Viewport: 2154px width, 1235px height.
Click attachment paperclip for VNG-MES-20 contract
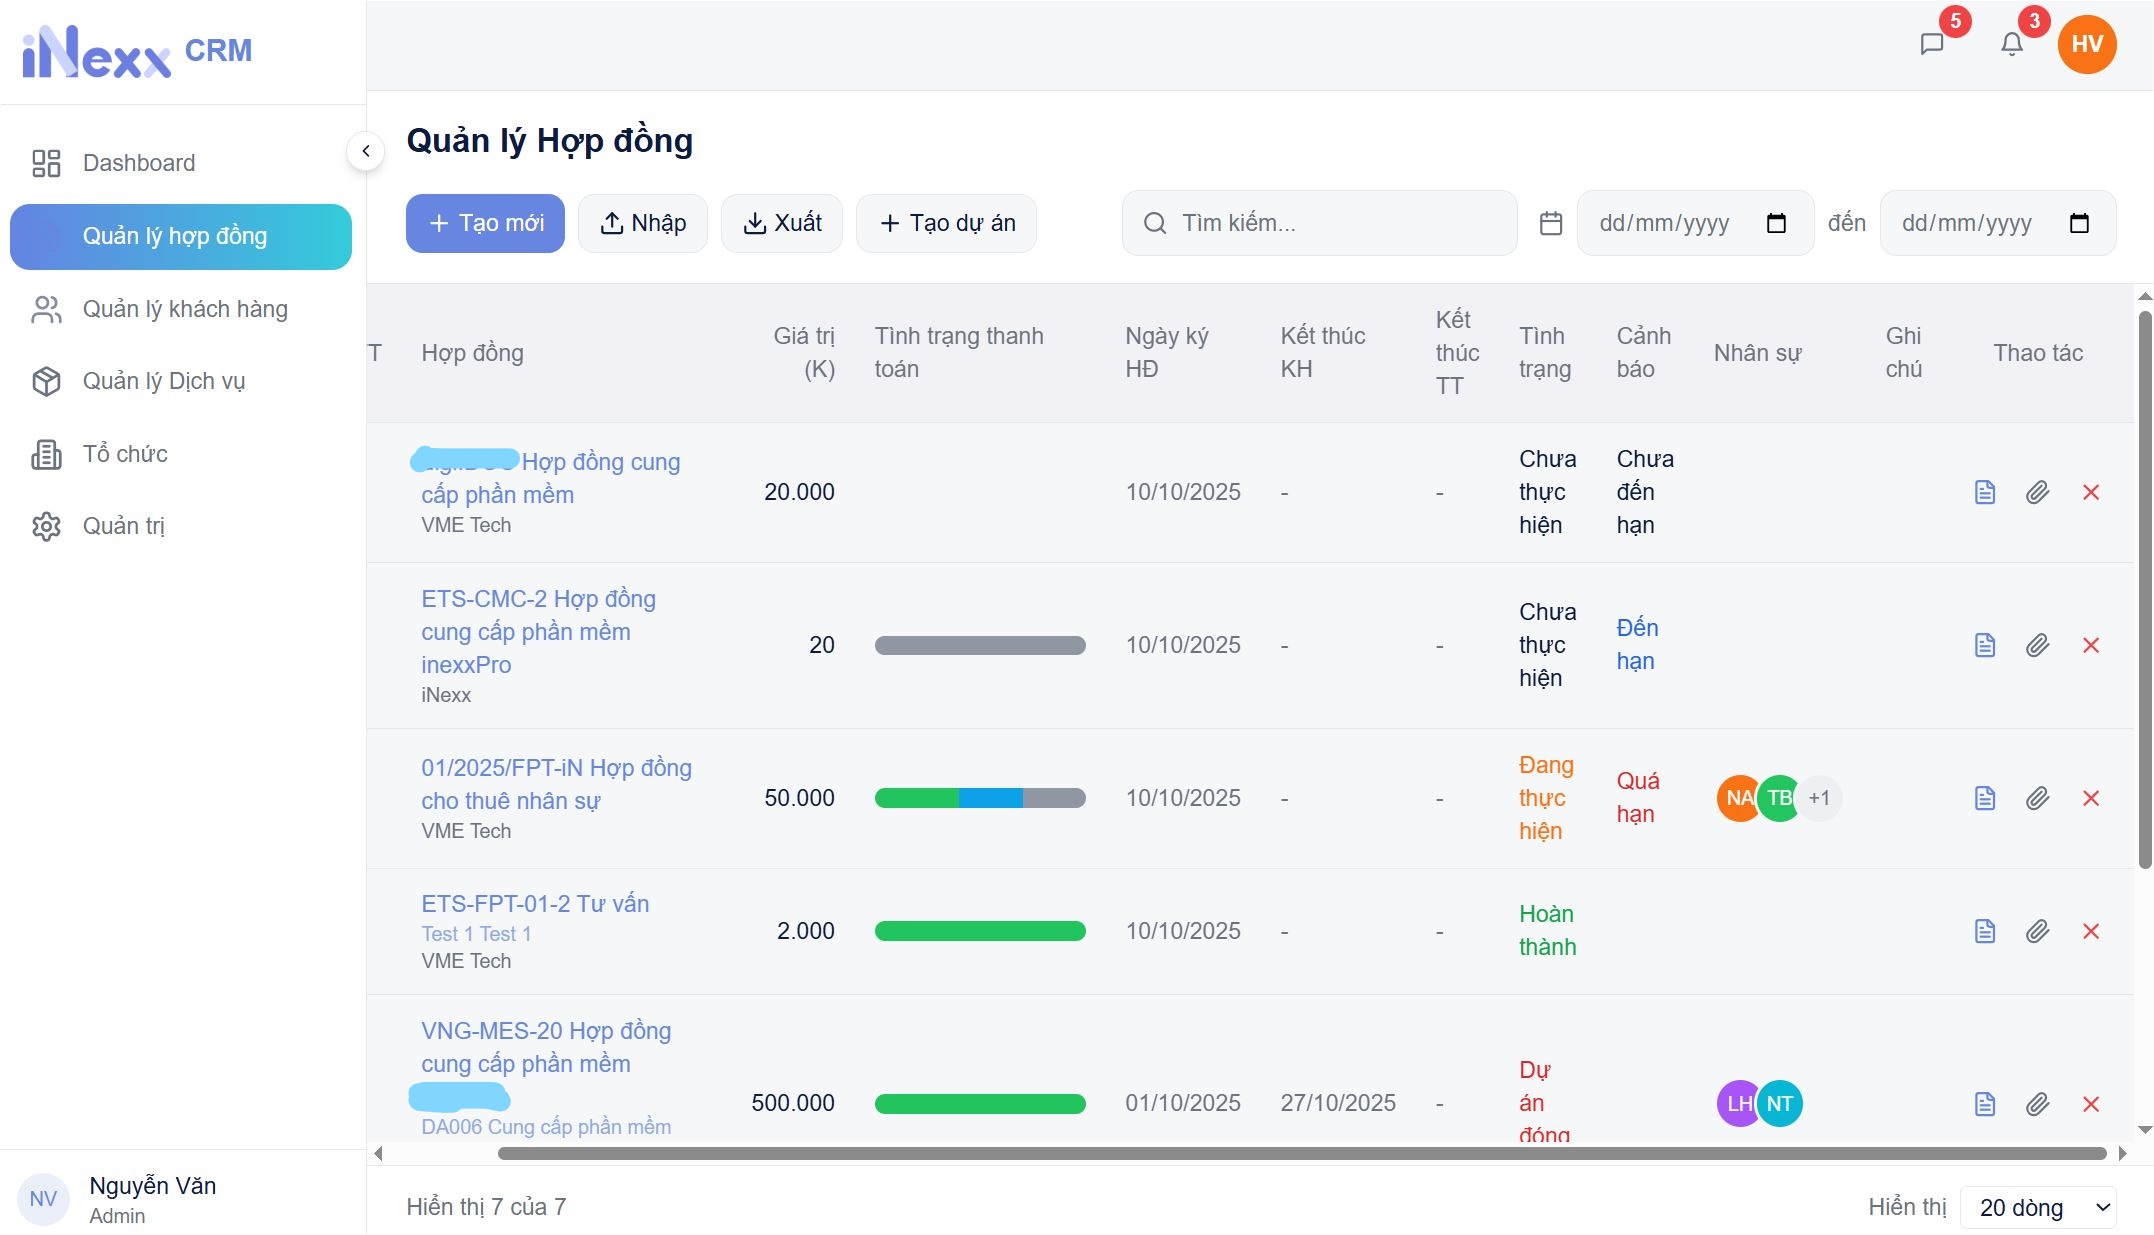point(2037,1104)
